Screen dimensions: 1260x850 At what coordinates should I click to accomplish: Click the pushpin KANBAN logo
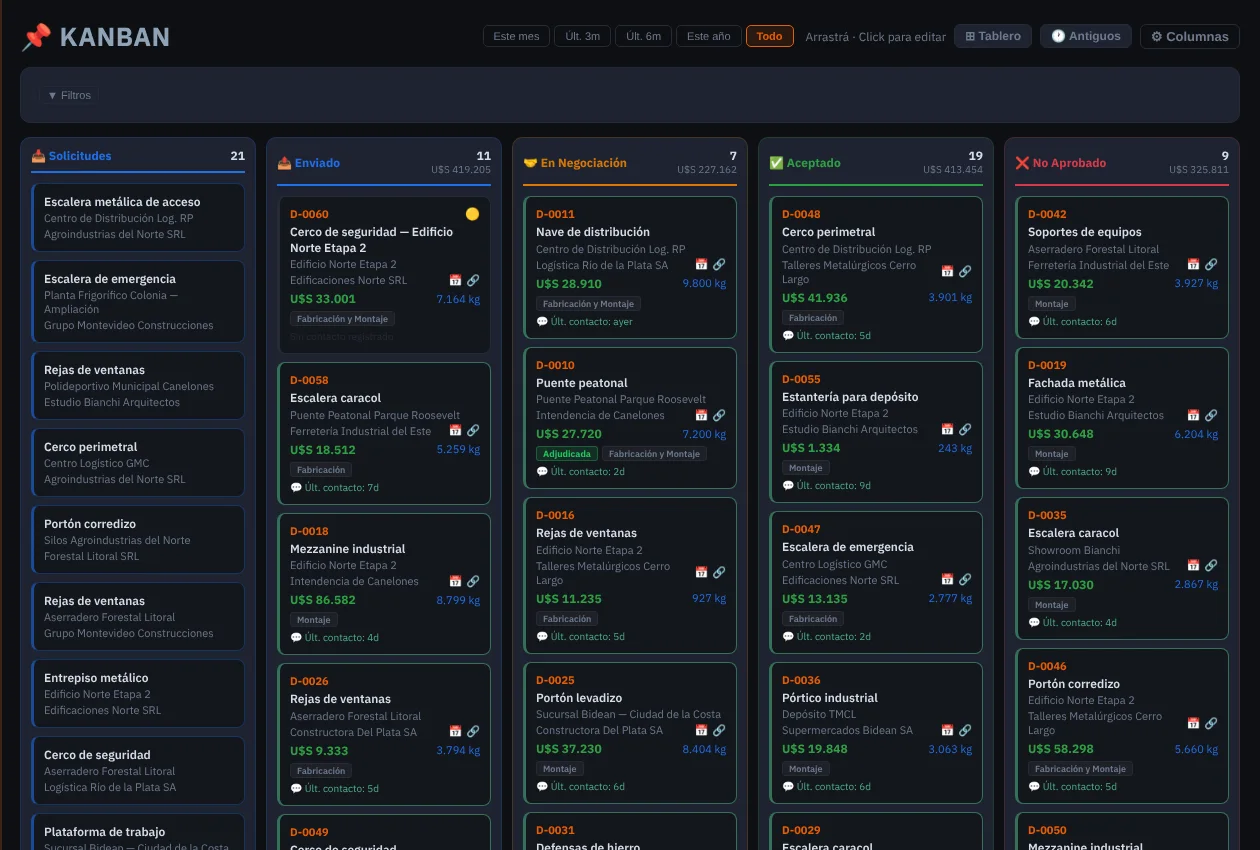click(x=96, y=37)
